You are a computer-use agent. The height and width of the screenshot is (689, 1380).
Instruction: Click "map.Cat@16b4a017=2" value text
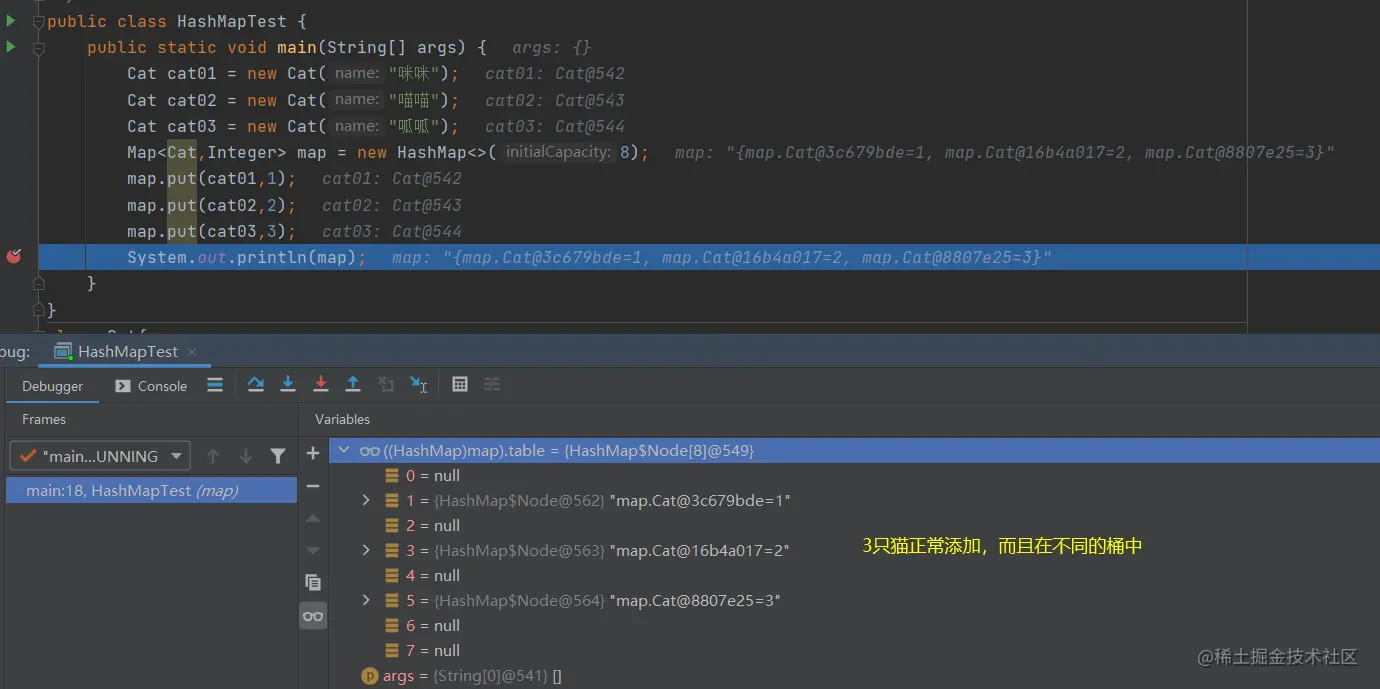pos(699,550)
